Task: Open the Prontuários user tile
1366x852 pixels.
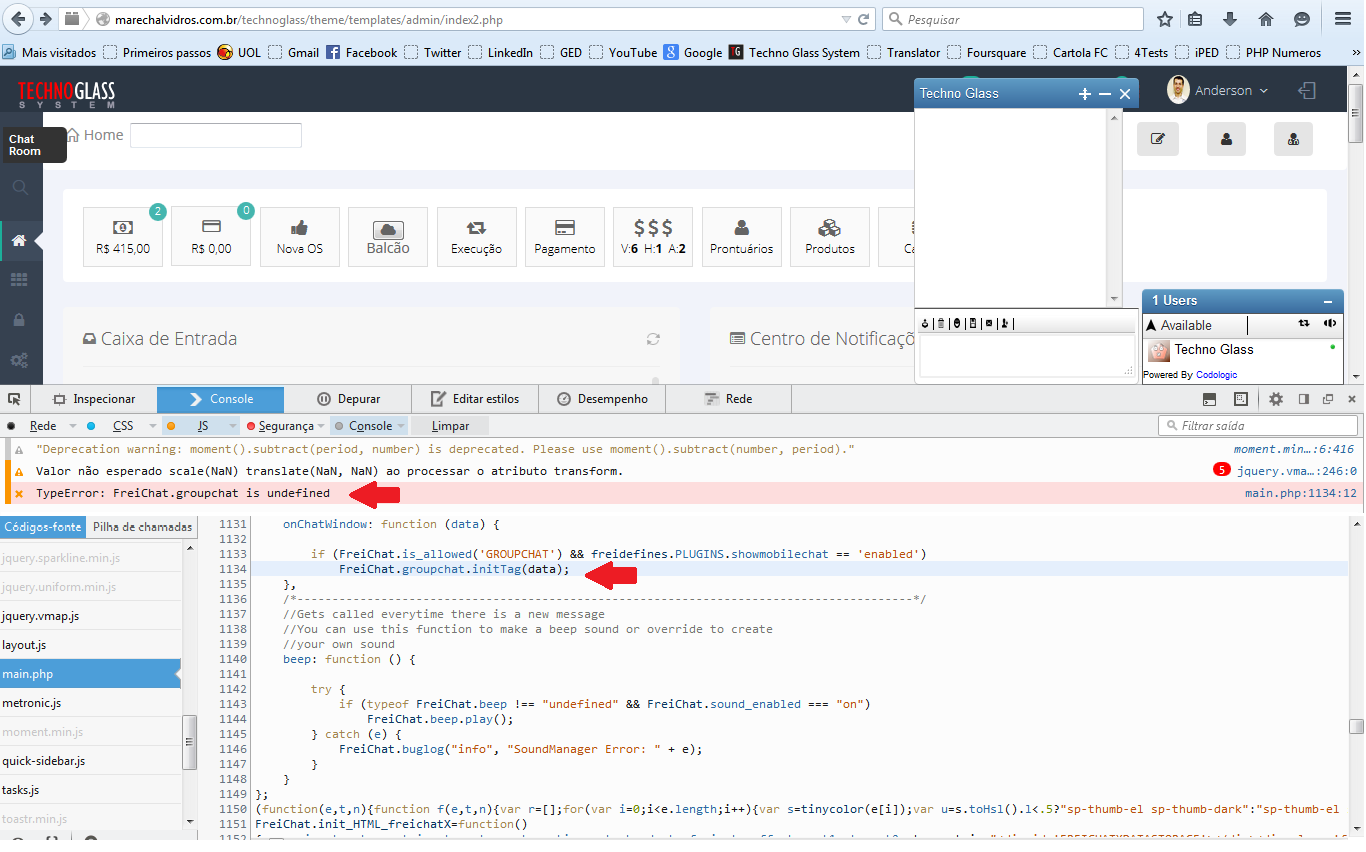Action: tap(741, 237)
